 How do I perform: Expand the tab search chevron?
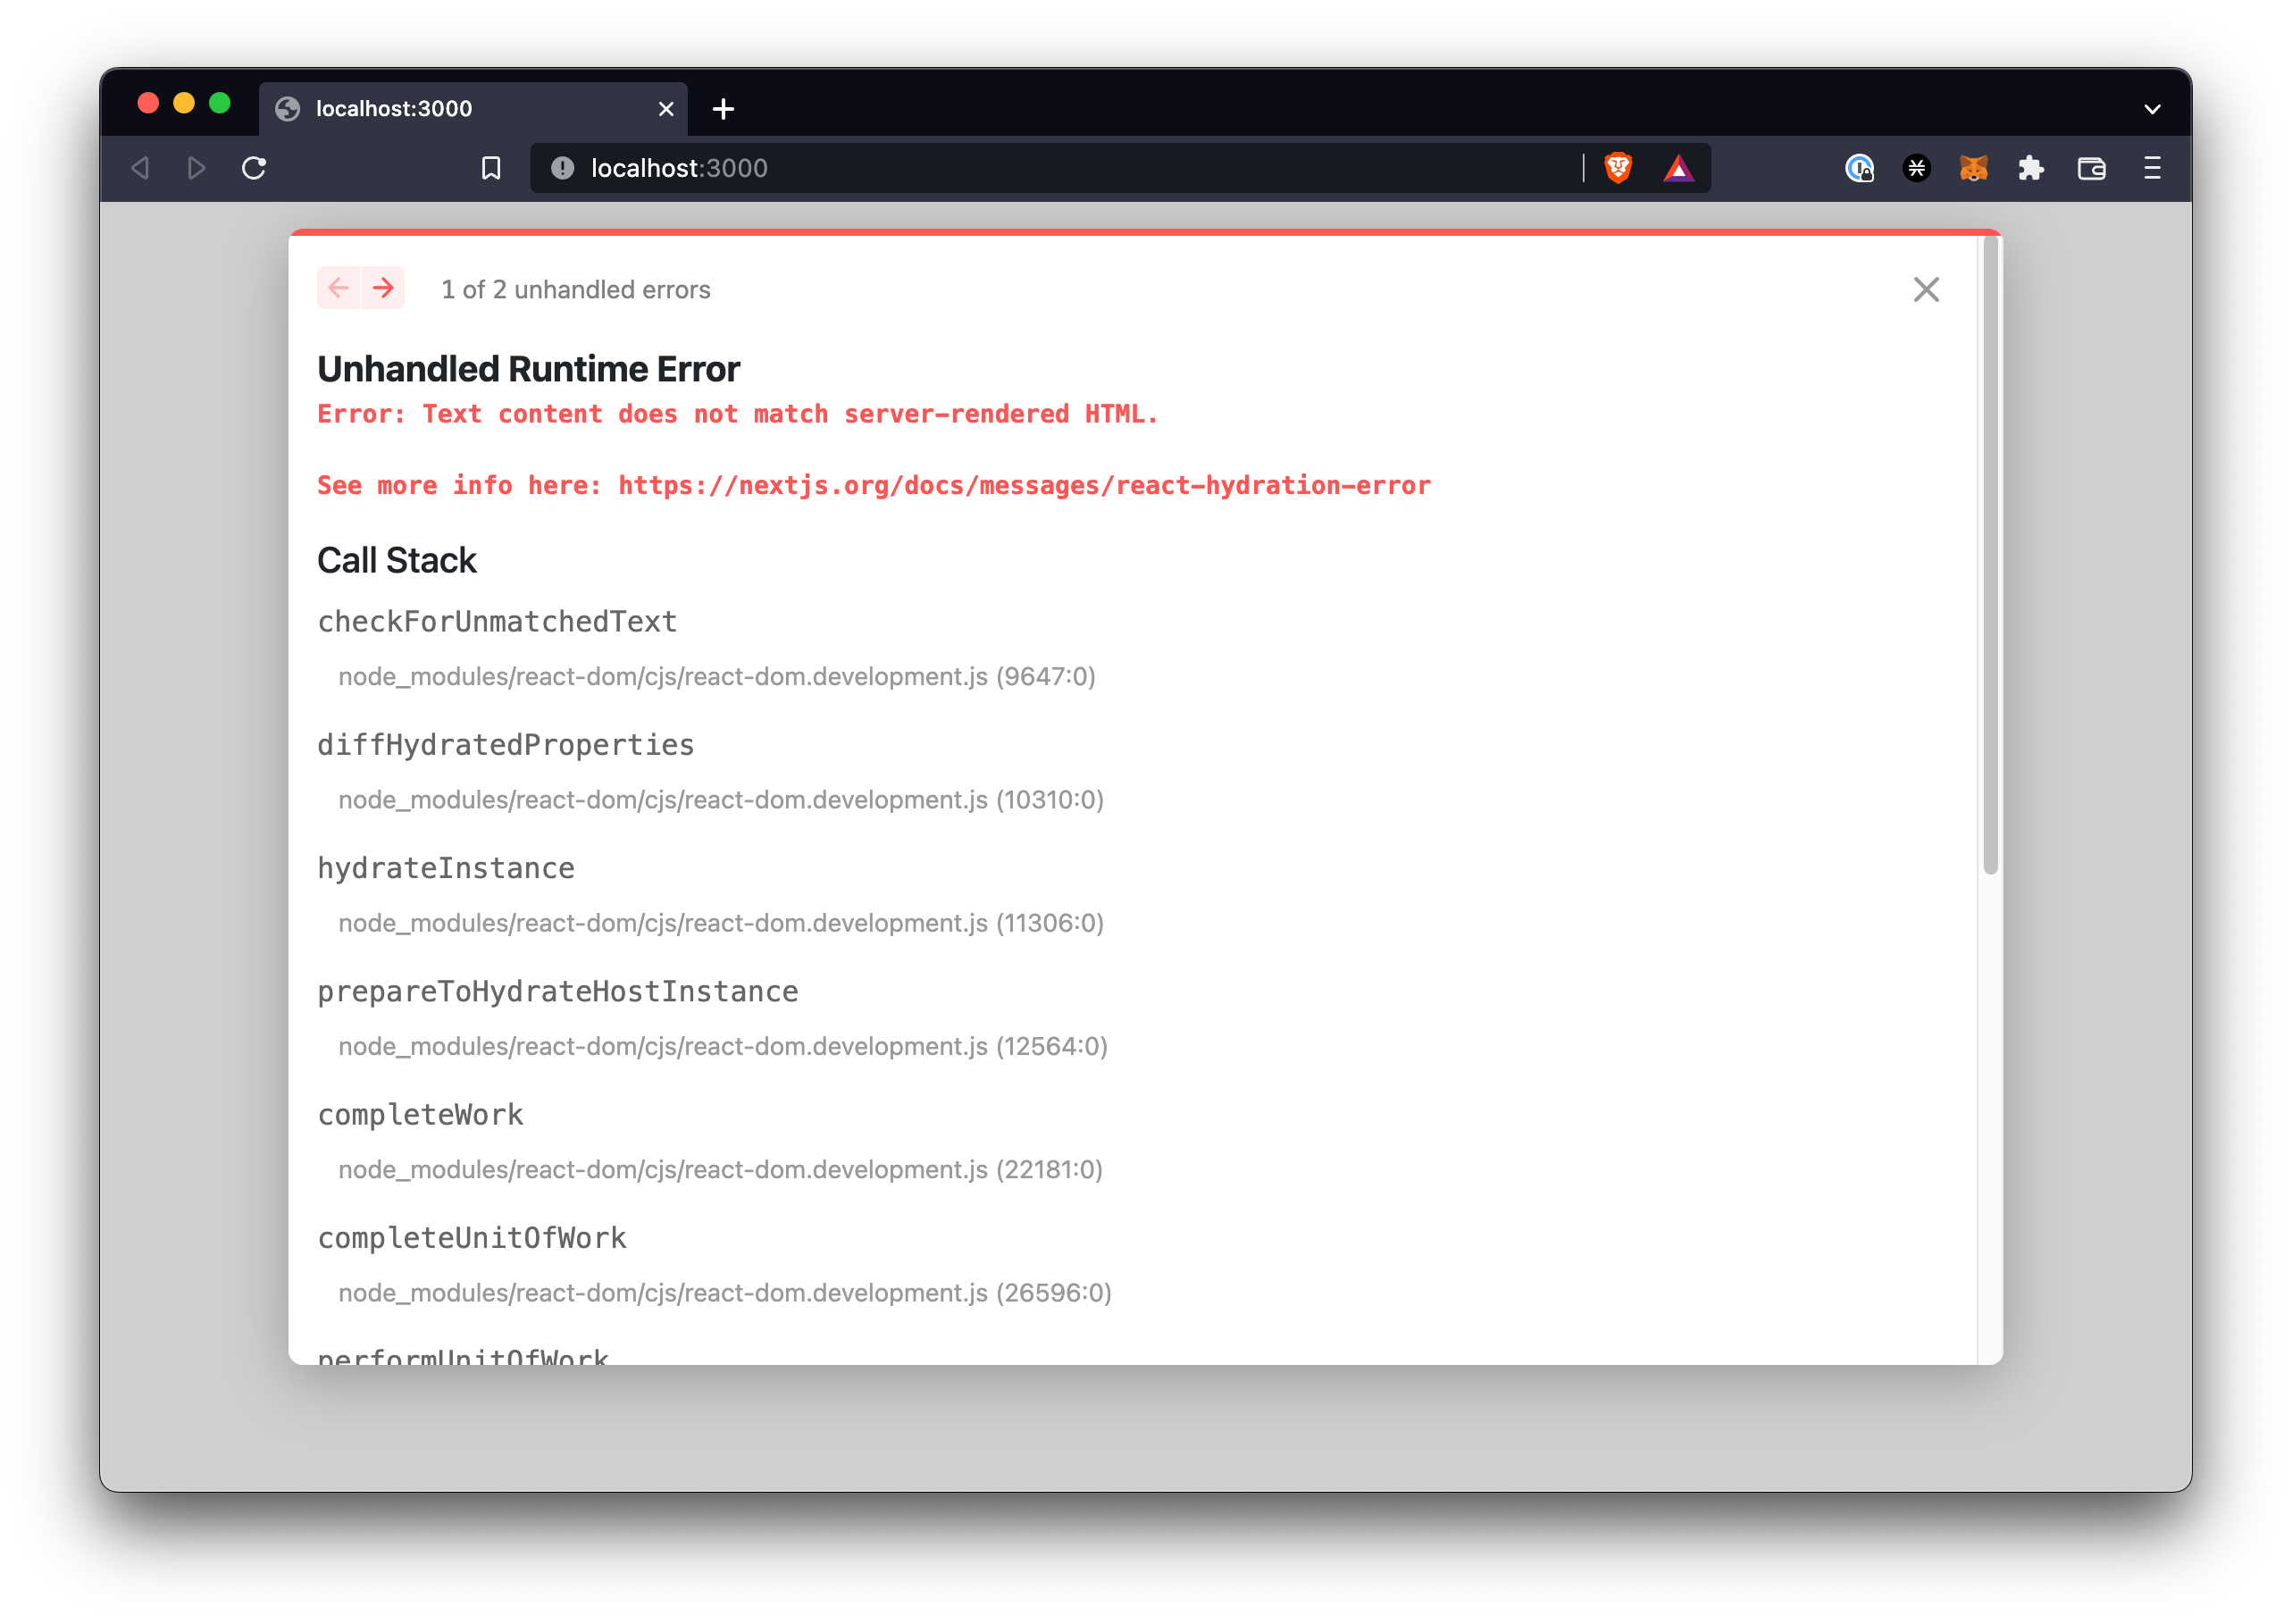coord(2152,109)
